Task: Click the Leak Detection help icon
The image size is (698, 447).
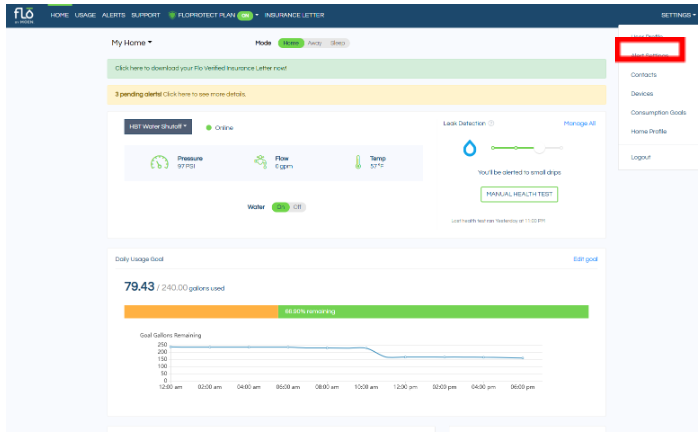Action: click(491, 123)
